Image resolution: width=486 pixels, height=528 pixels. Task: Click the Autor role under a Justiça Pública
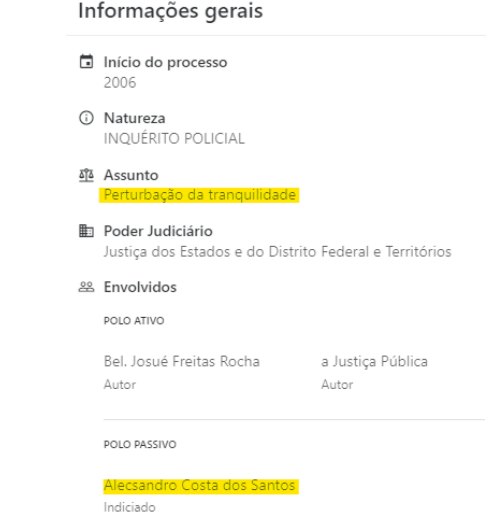pyautogui.click(x=337, y=385)
